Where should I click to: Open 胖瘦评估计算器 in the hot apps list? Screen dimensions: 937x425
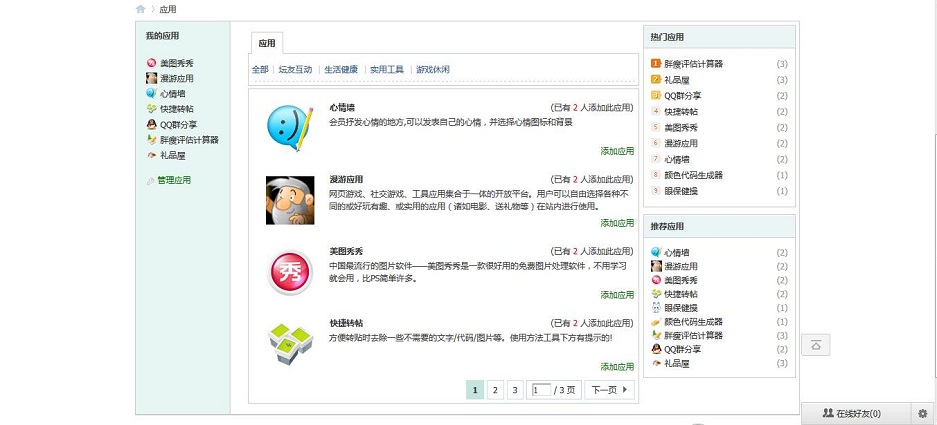click(693, 64)
